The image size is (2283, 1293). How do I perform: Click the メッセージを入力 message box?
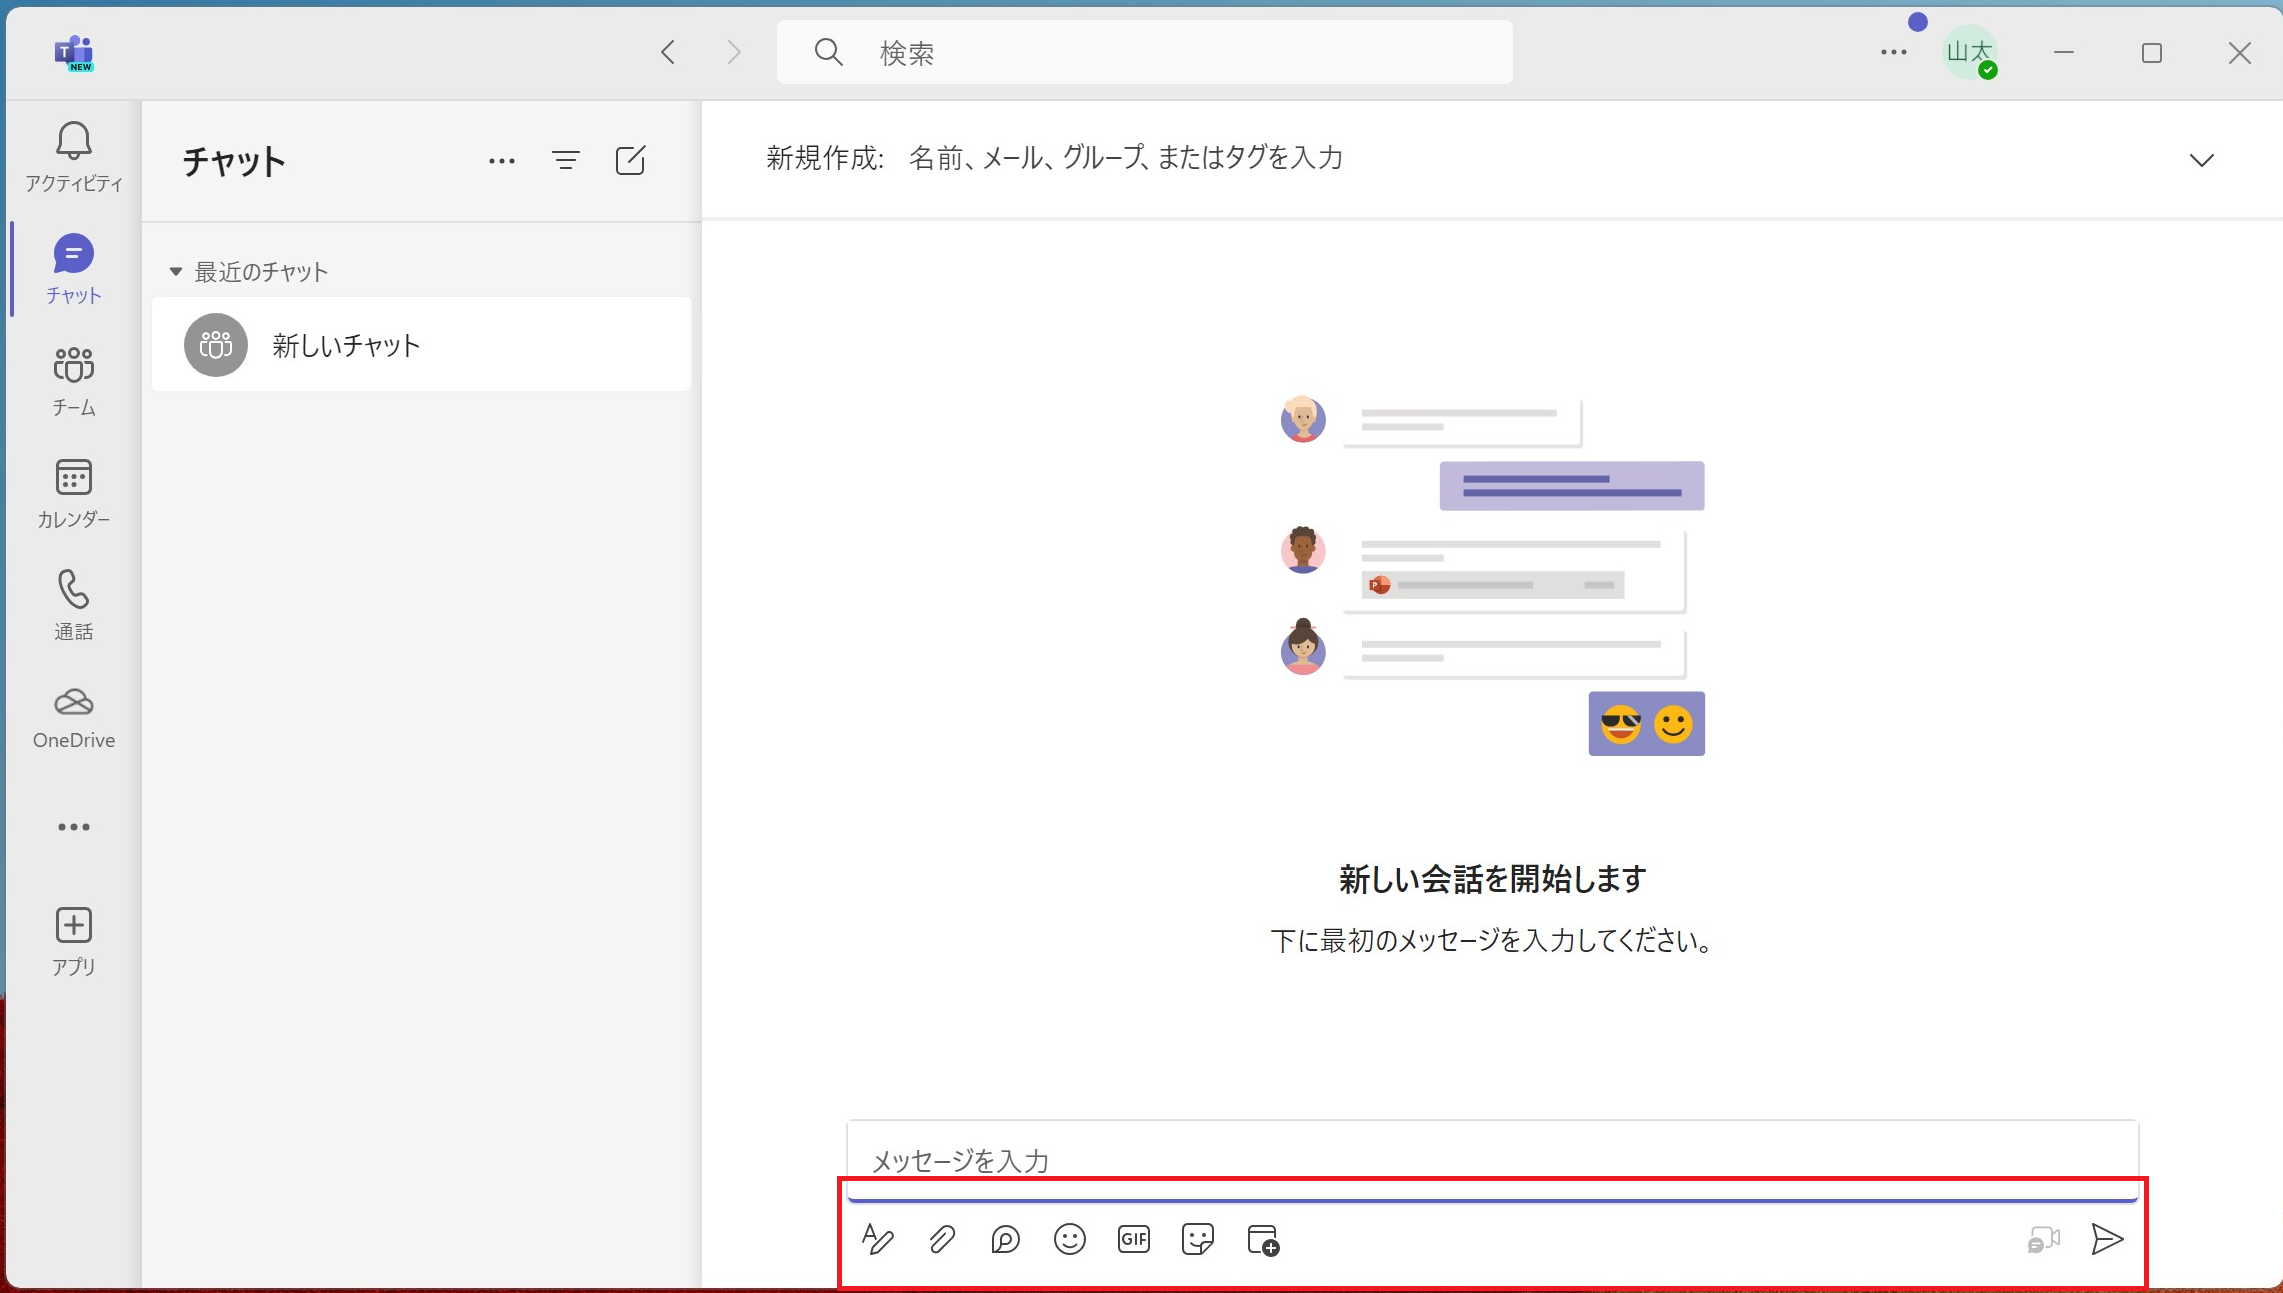click(x=1492, y=1160)
